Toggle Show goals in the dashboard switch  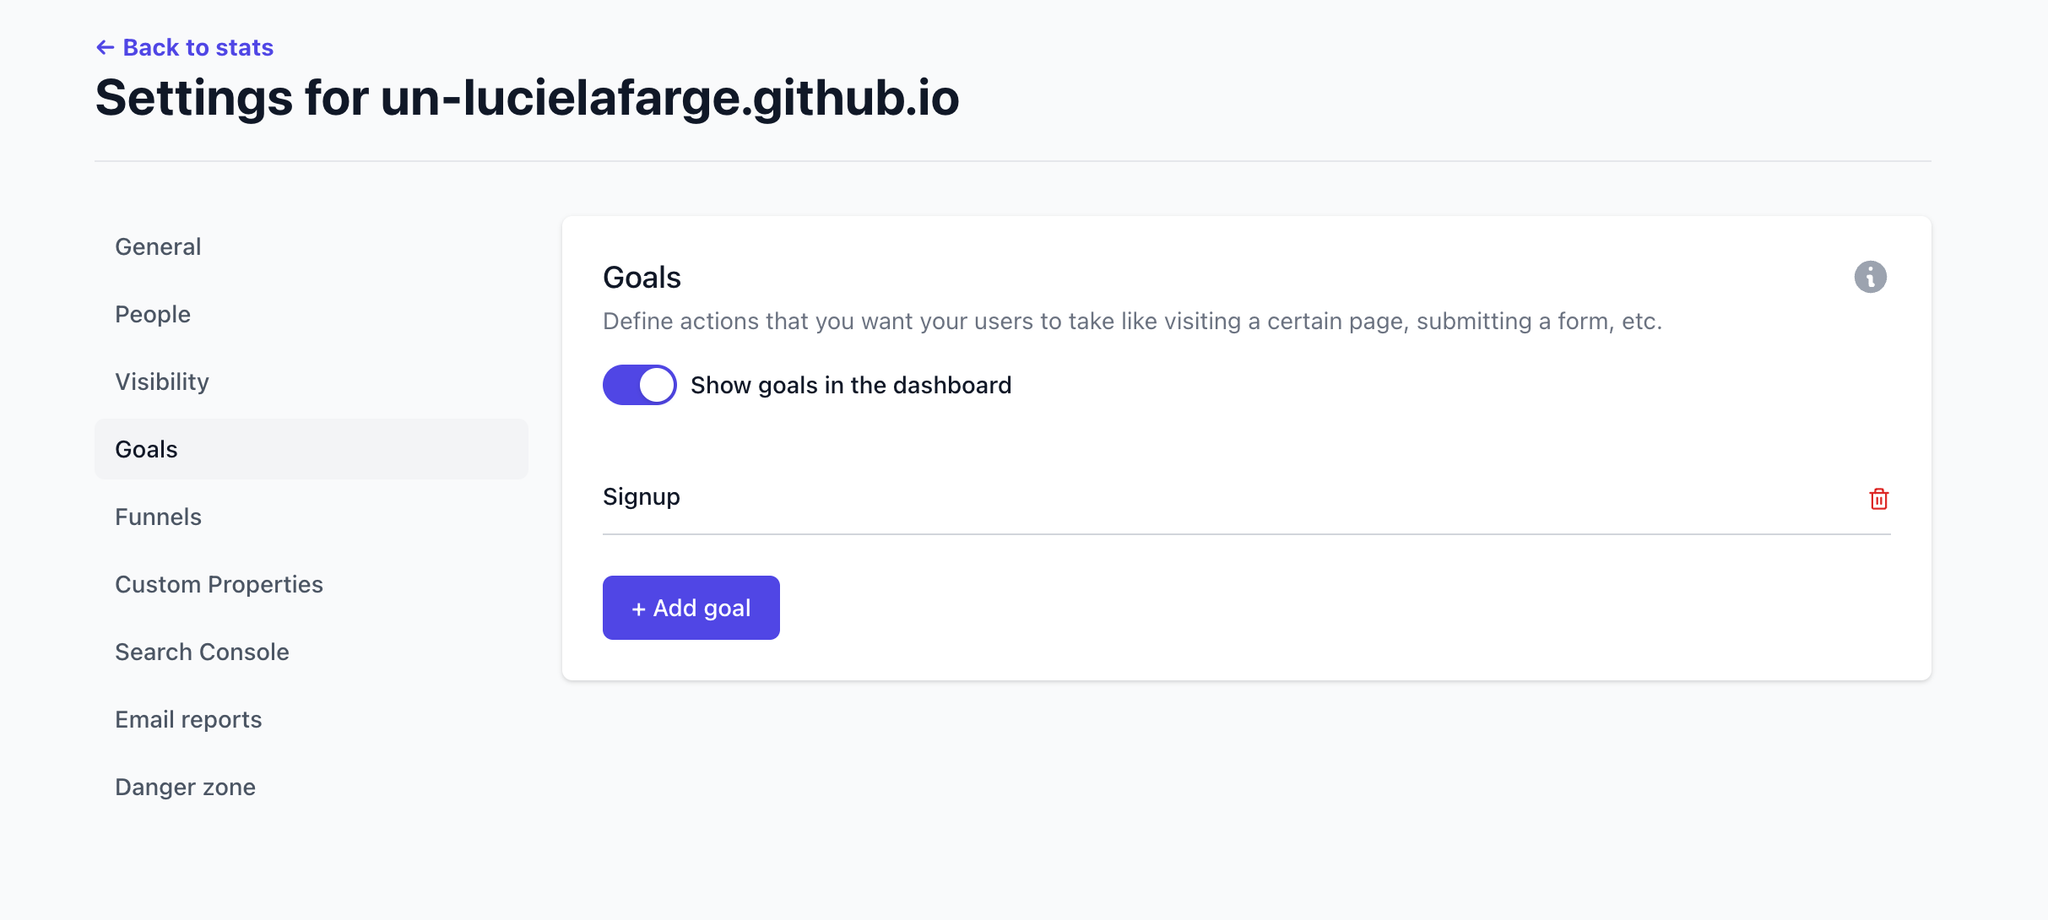(x=639, y=385)
